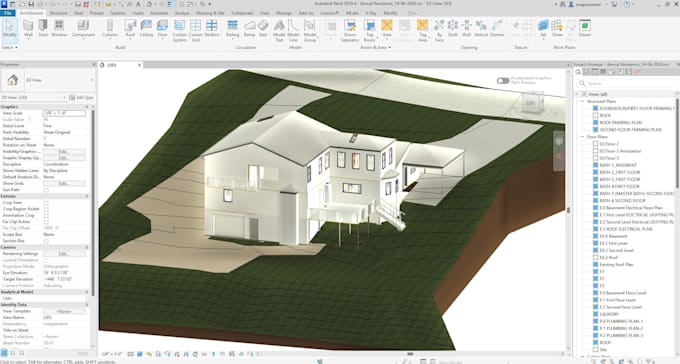Select the Door tool
This screenshot has width=680, height=364.
pos(43,28)
